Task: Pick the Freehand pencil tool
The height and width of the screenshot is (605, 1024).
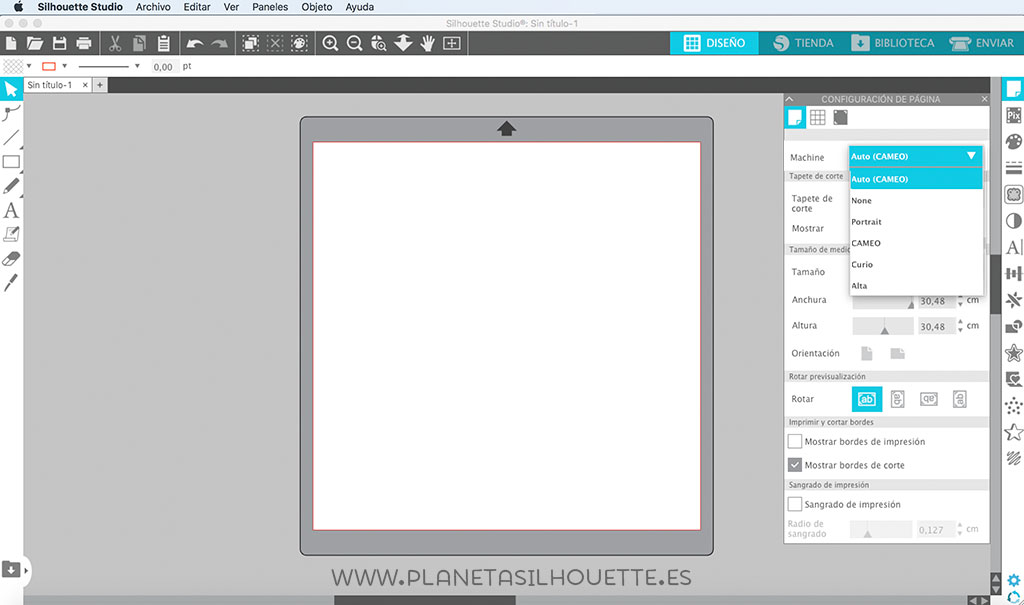Action: (11, 186)
